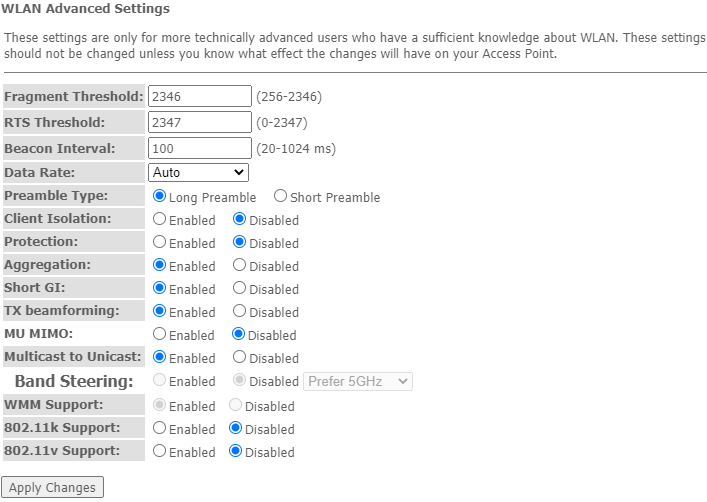Select Short Preamble radio button

tap(281, 197)
